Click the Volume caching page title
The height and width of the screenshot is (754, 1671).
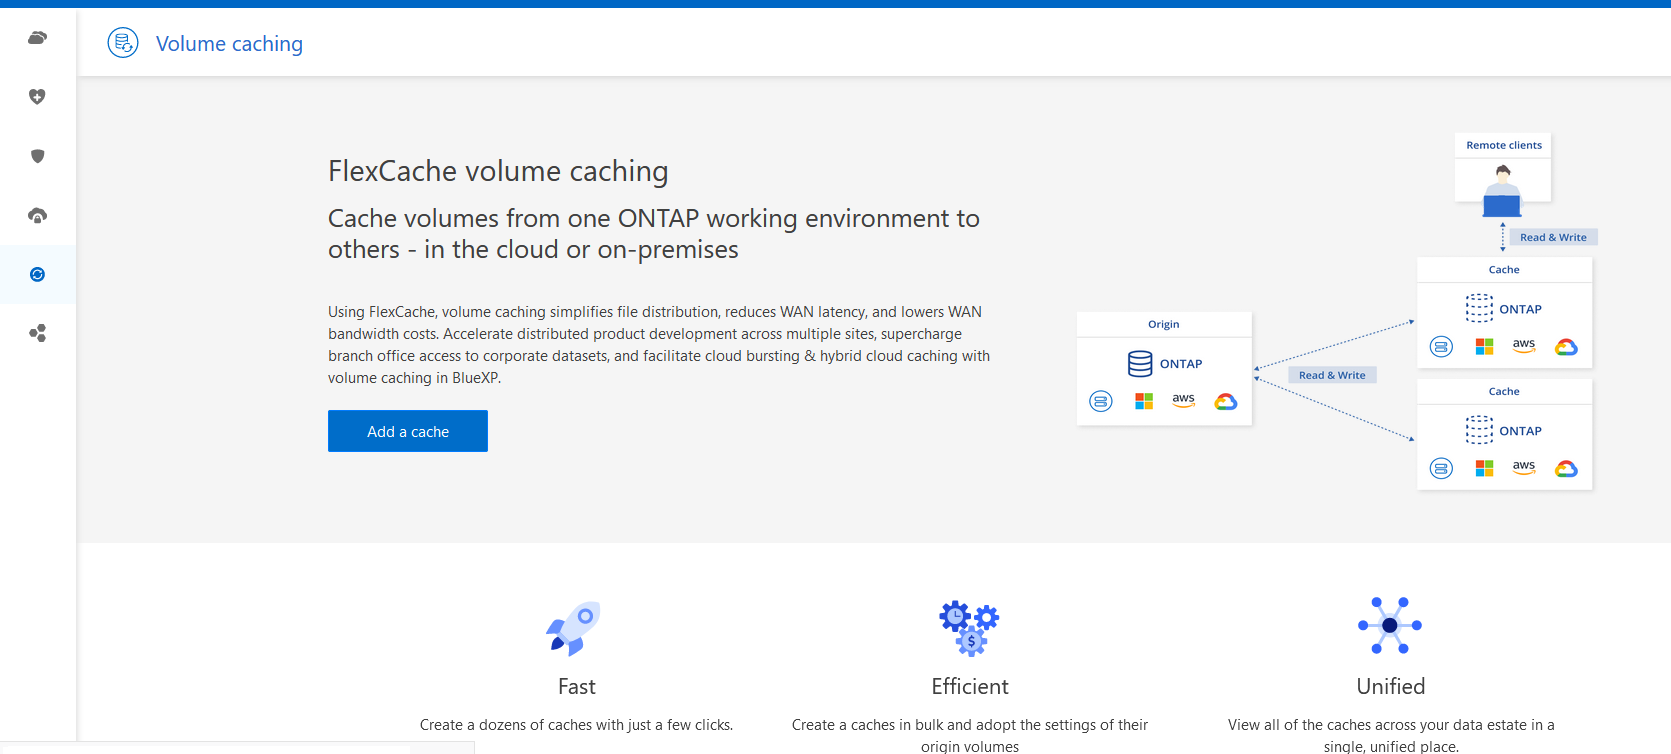[229, 44]
